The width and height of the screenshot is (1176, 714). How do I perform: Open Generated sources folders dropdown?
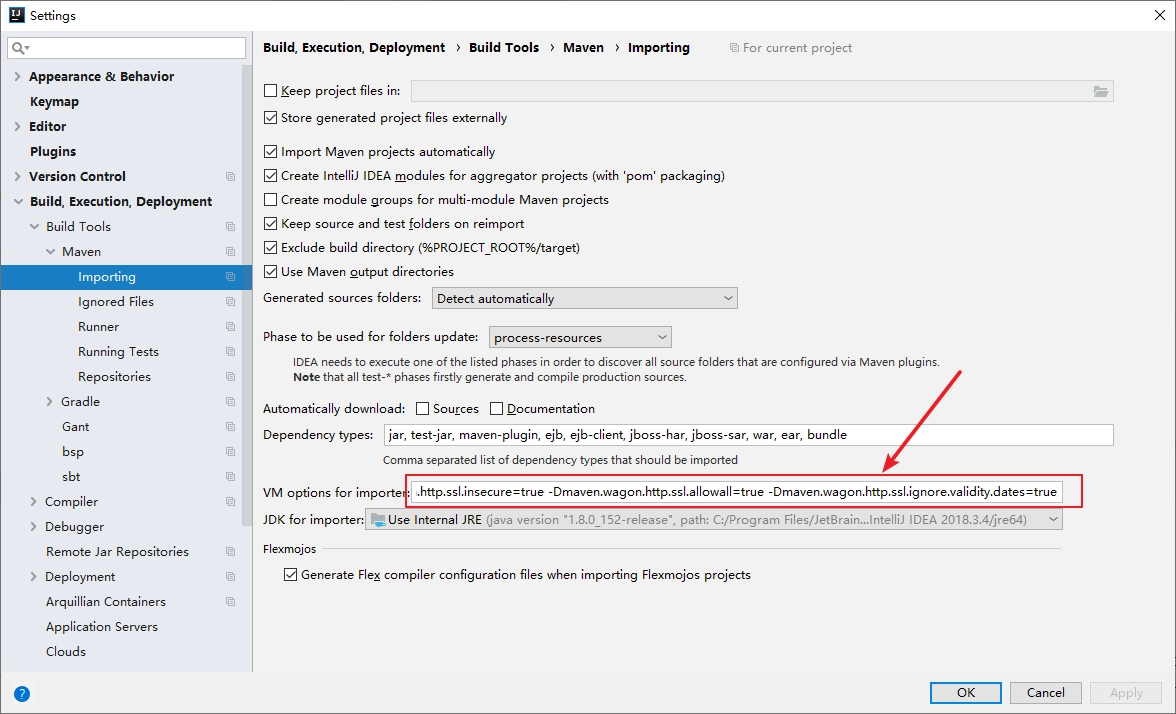tap(584, 298)
